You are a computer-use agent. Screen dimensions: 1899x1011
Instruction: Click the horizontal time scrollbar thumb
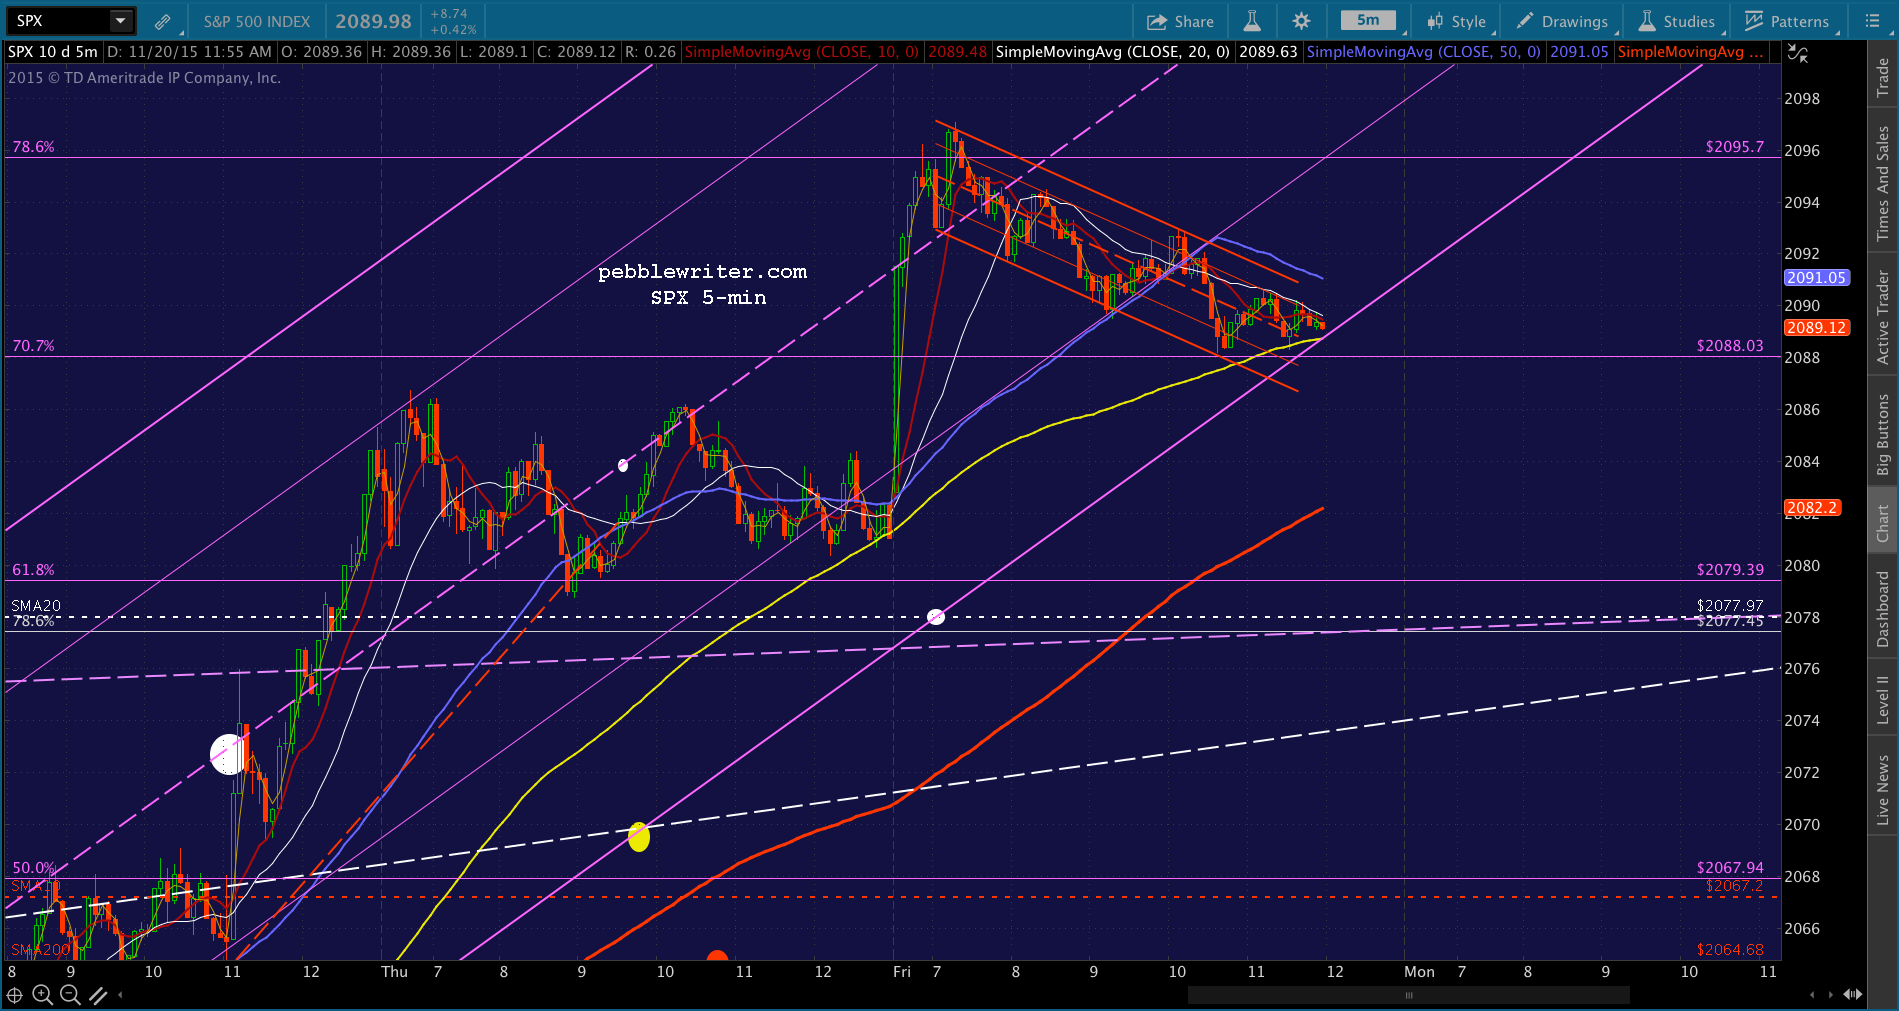[x=1409, y=995]
